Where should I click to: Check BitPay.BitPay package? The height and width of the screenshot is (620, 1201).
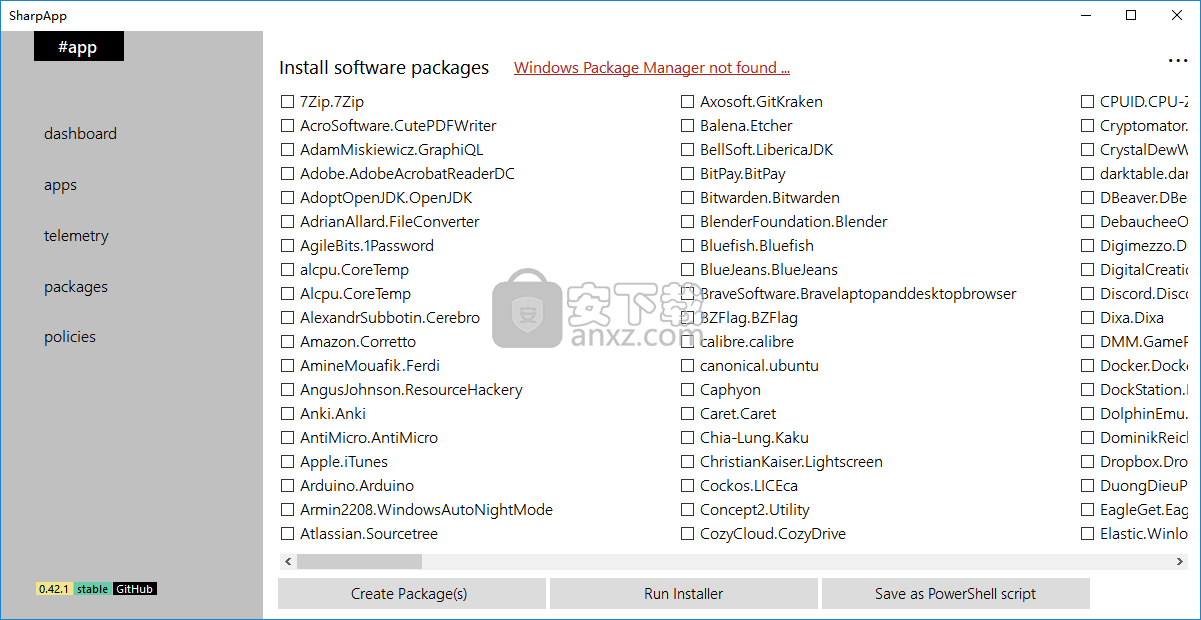[x=688, y=174]
